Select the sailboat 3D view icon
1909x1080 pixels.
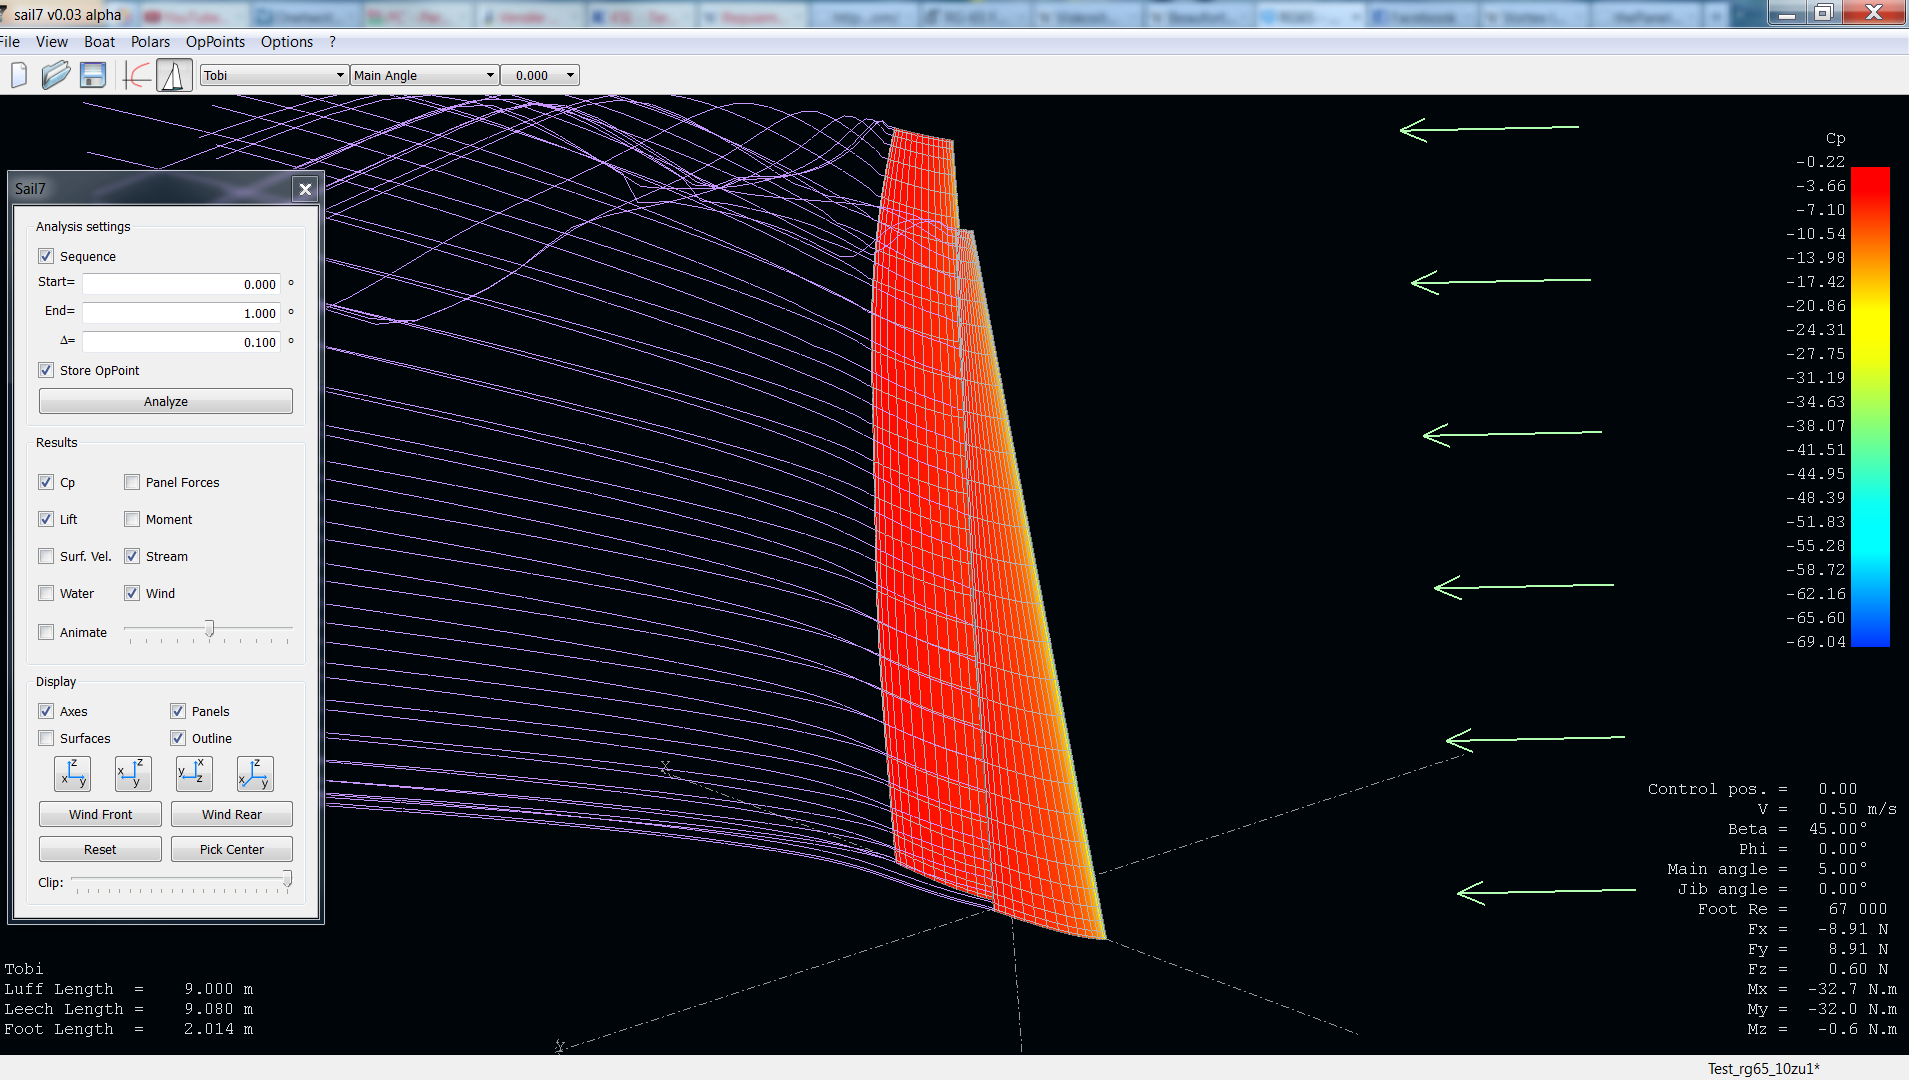coord(174,76)
